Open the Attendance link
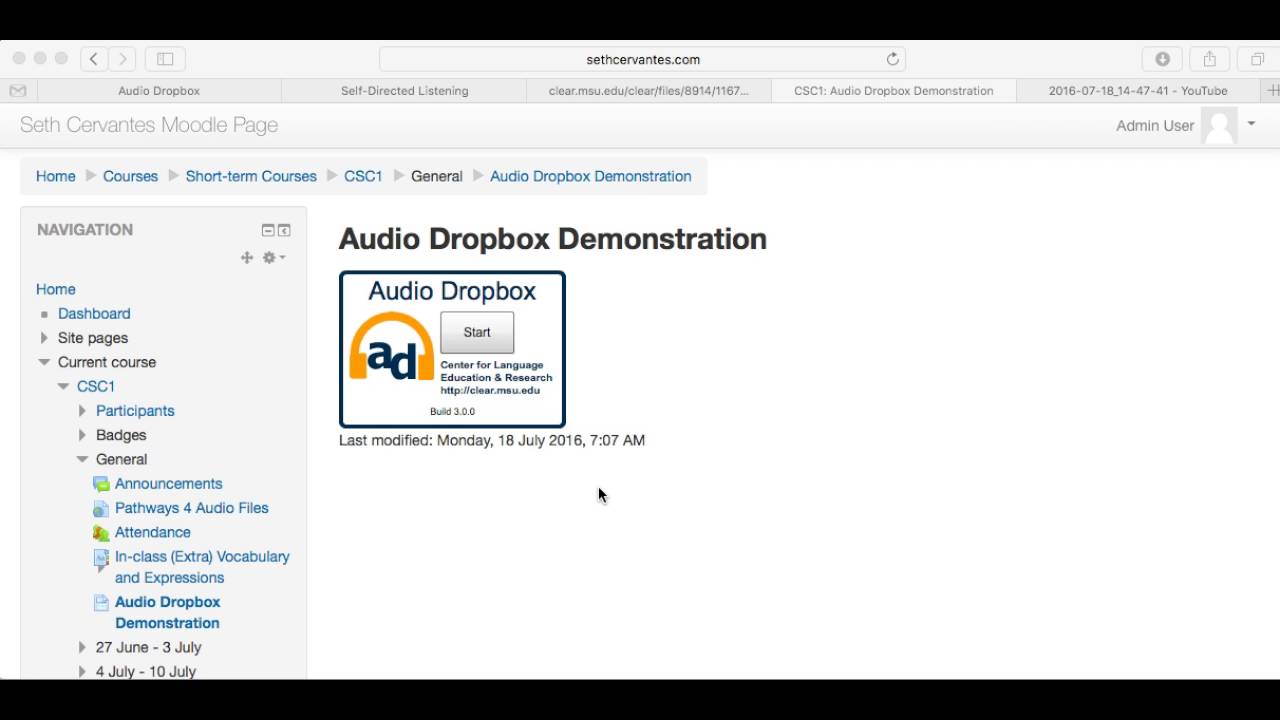This screenshot has height=720, width=1280. [152, 533]
